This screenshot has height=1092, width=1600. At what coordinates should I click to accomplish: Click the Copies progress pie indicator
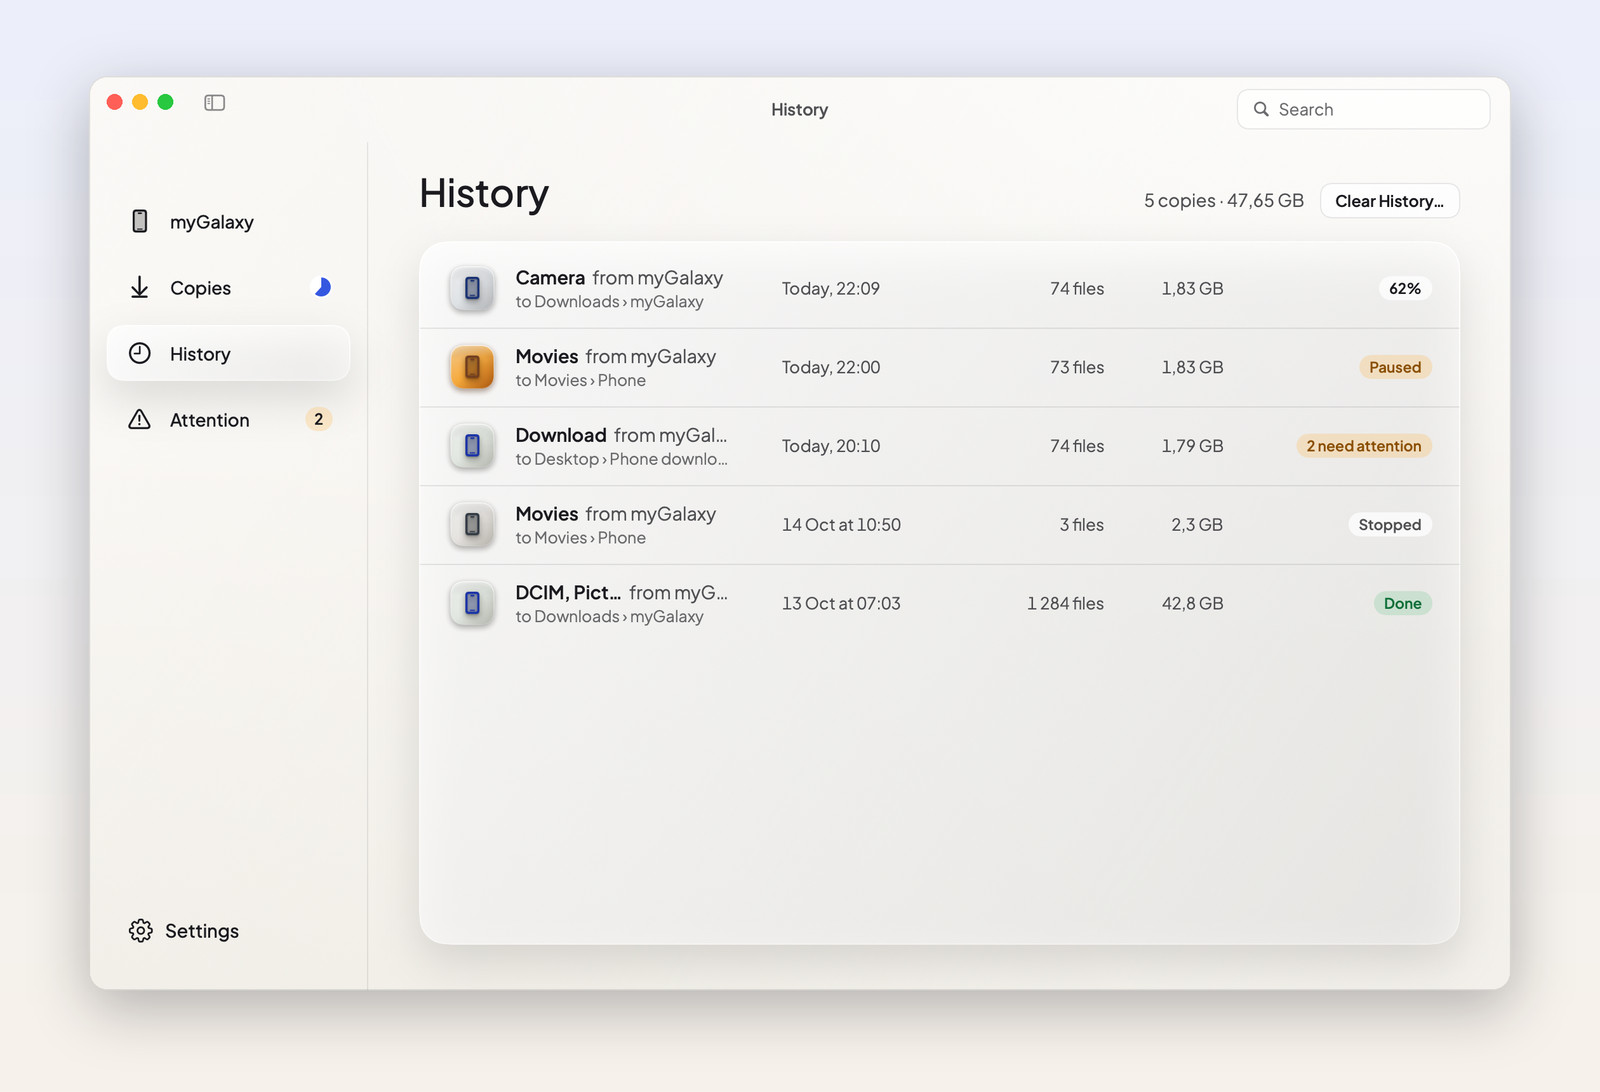click(322, 288)
